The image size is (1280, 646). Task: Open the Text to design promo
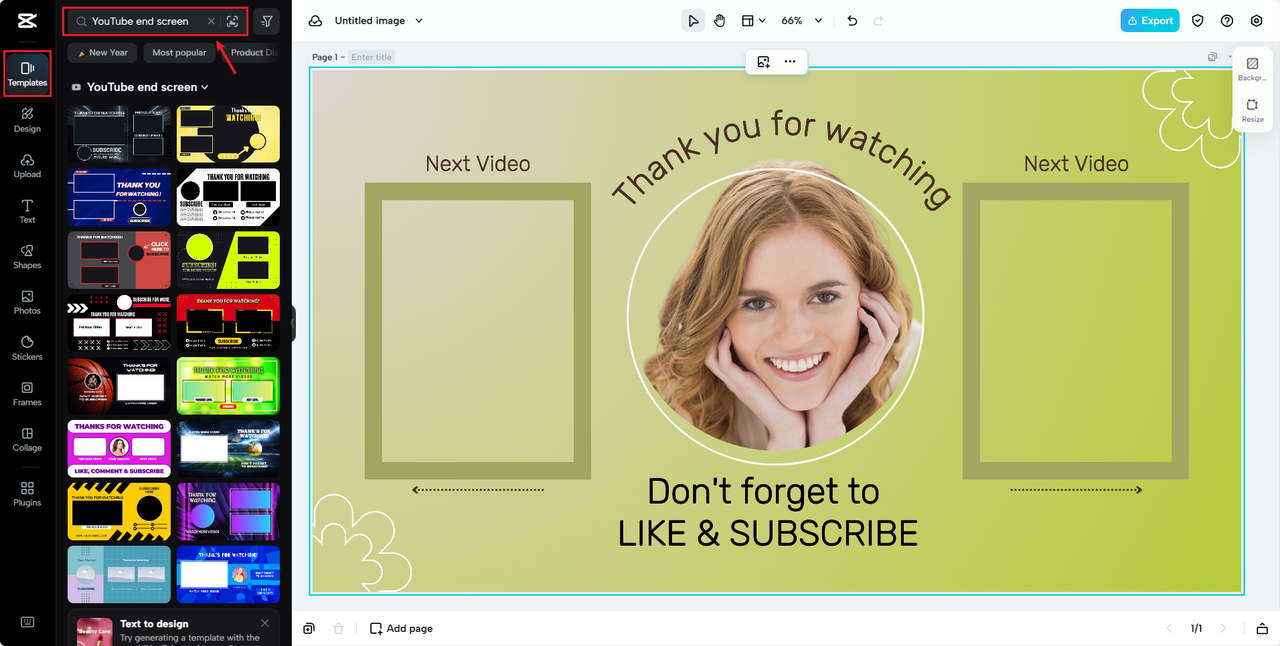[174, 629]
